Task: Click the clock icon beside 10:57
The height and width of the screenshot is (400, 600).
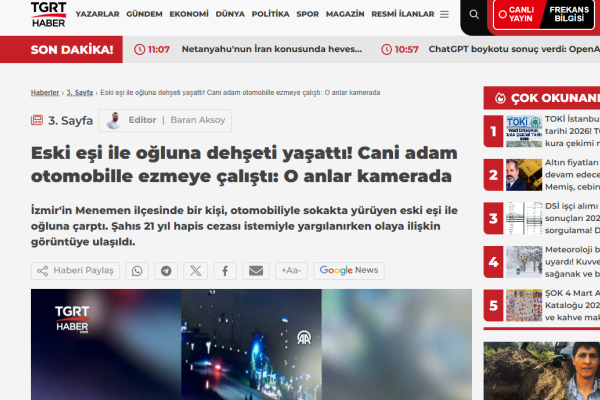Action: click(386, 49)
